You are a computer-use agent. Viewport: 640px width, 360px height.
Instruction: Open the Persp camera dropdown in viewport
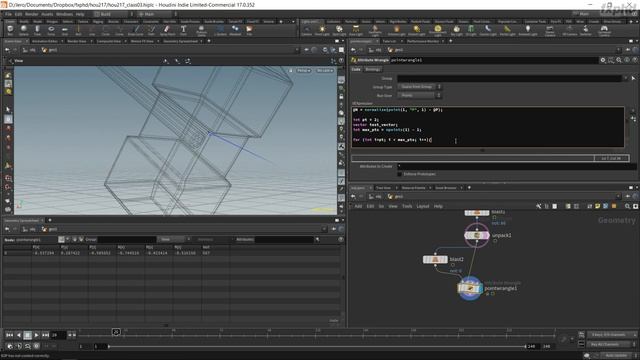pos(303,71)
